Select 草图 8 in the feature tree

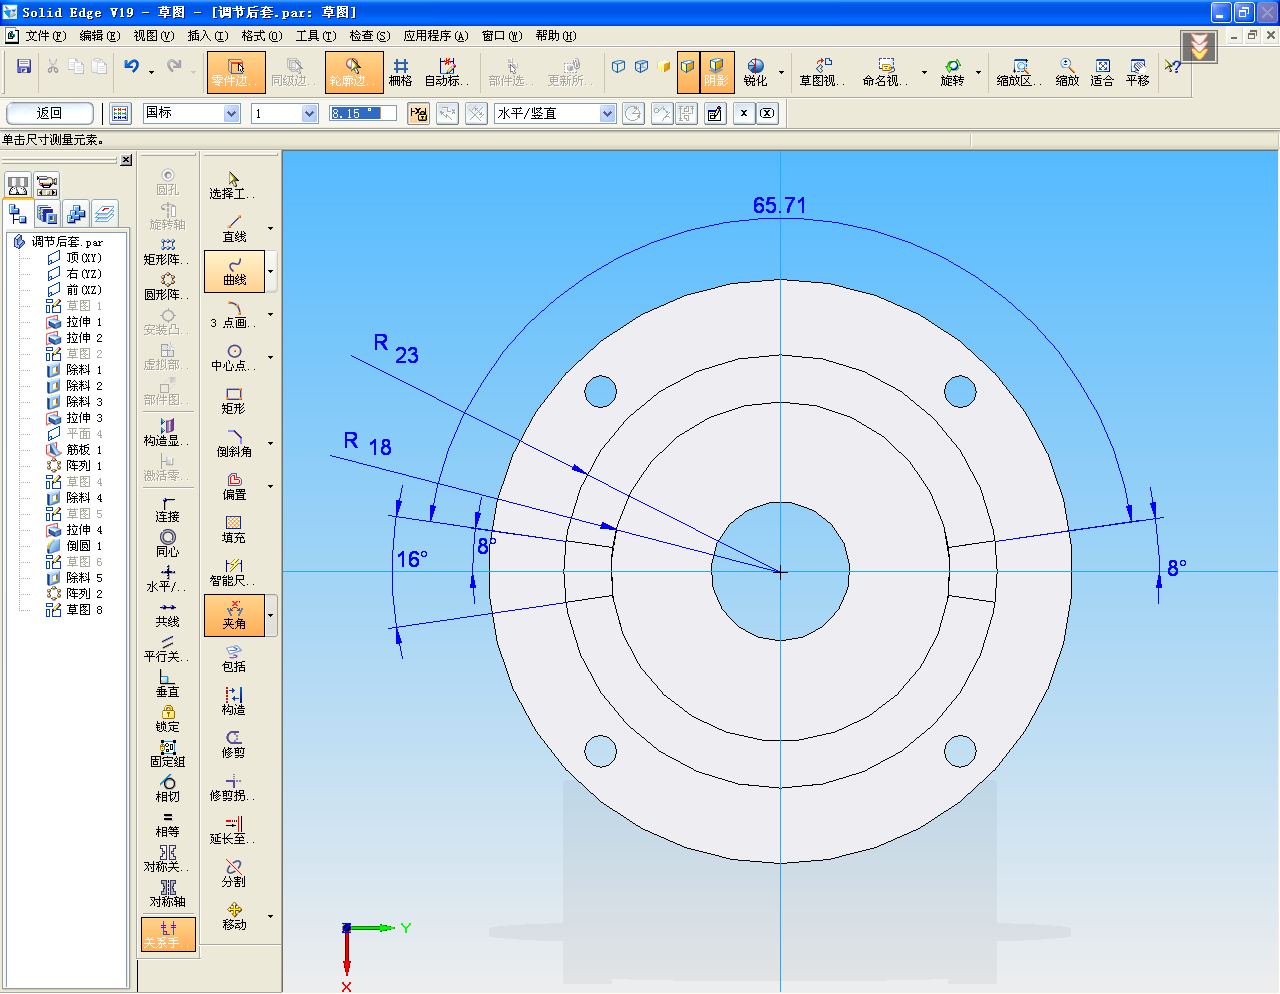[x=75, y=610]
